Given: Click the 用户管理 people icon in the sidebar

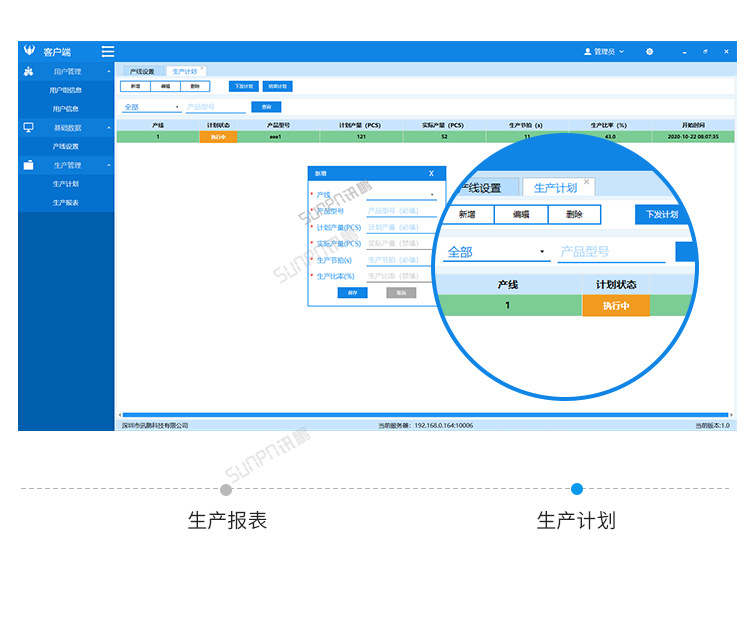Looking at the screenshot, I should tap(29, 71).
